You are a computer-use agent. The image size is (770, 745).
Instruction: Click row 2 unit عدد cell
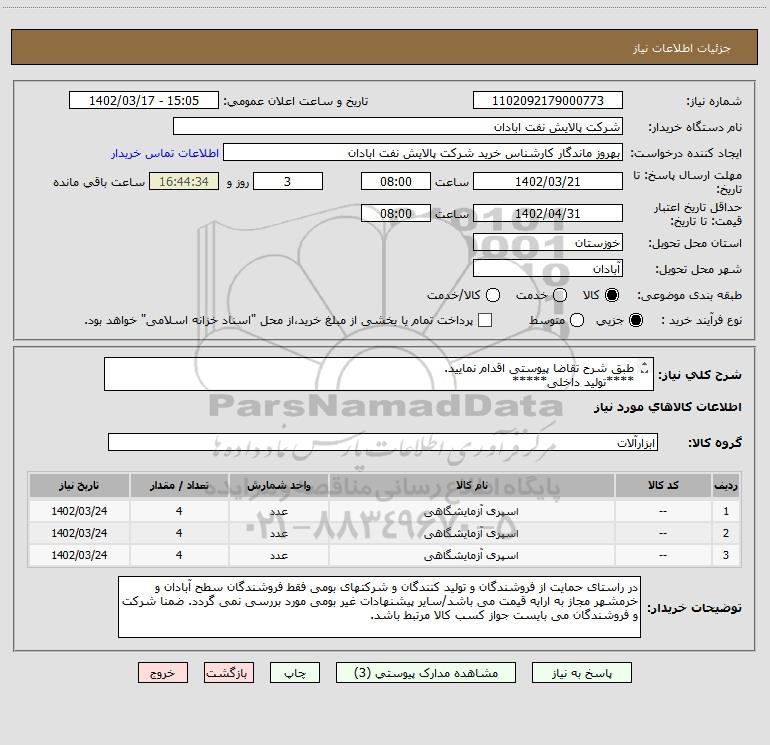pyautogui.click(x=278, y=533)
